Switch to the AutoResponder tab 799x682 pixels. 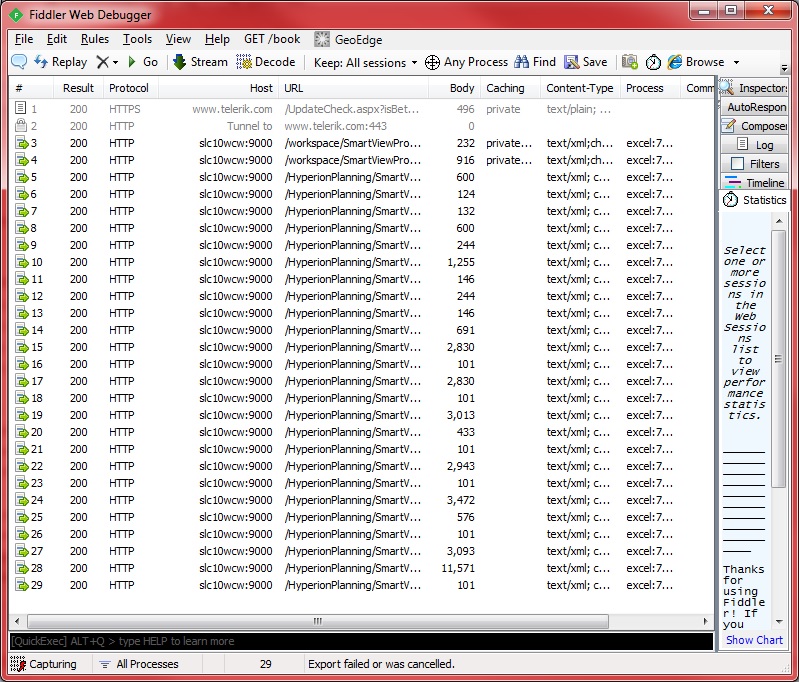pos(754,107)
